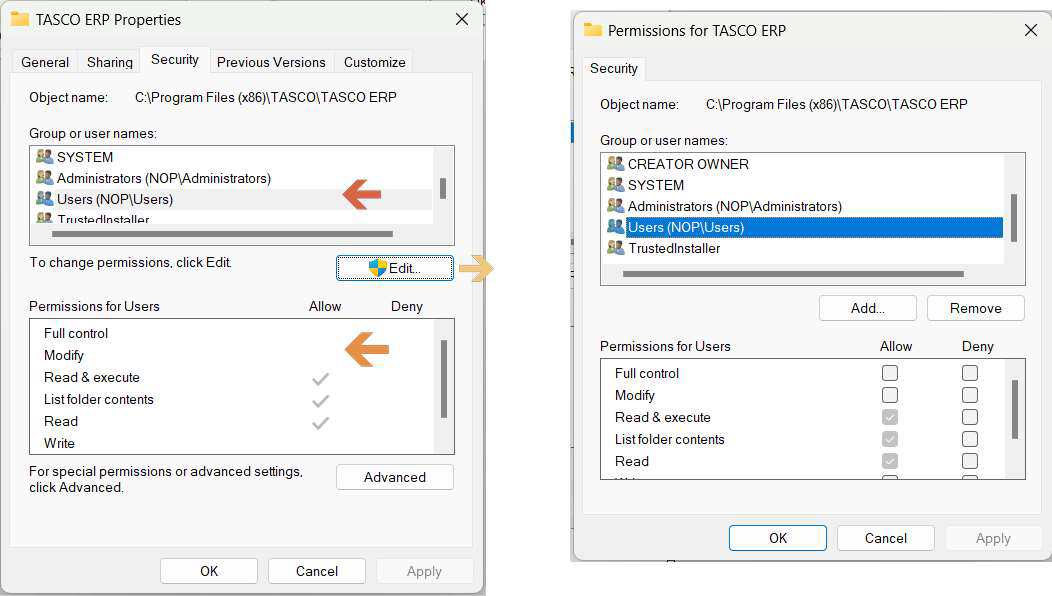
Task: Check the Deny box for Modify
Action: [x=970, y=395]
